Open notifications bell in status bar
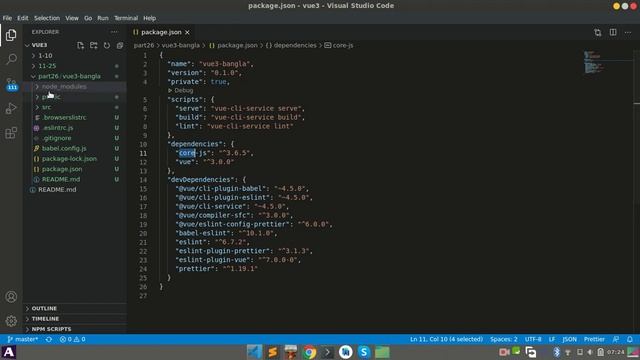The image size is (640, 360). pos(630,339)
